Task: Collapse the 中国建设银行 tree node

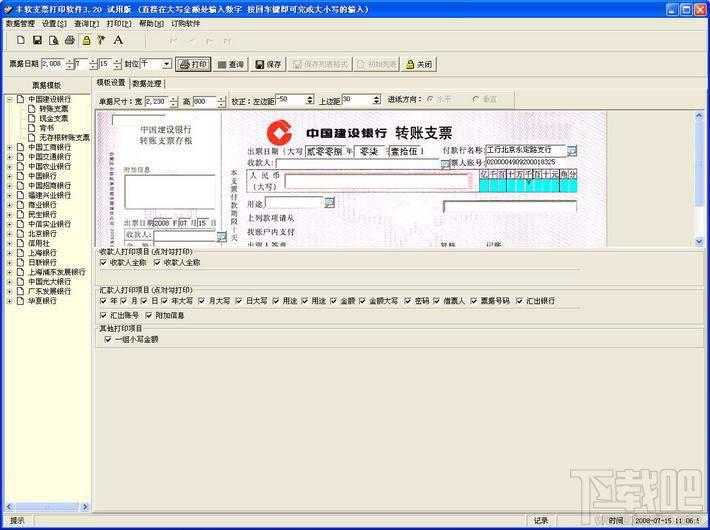Action: [10, 99]
